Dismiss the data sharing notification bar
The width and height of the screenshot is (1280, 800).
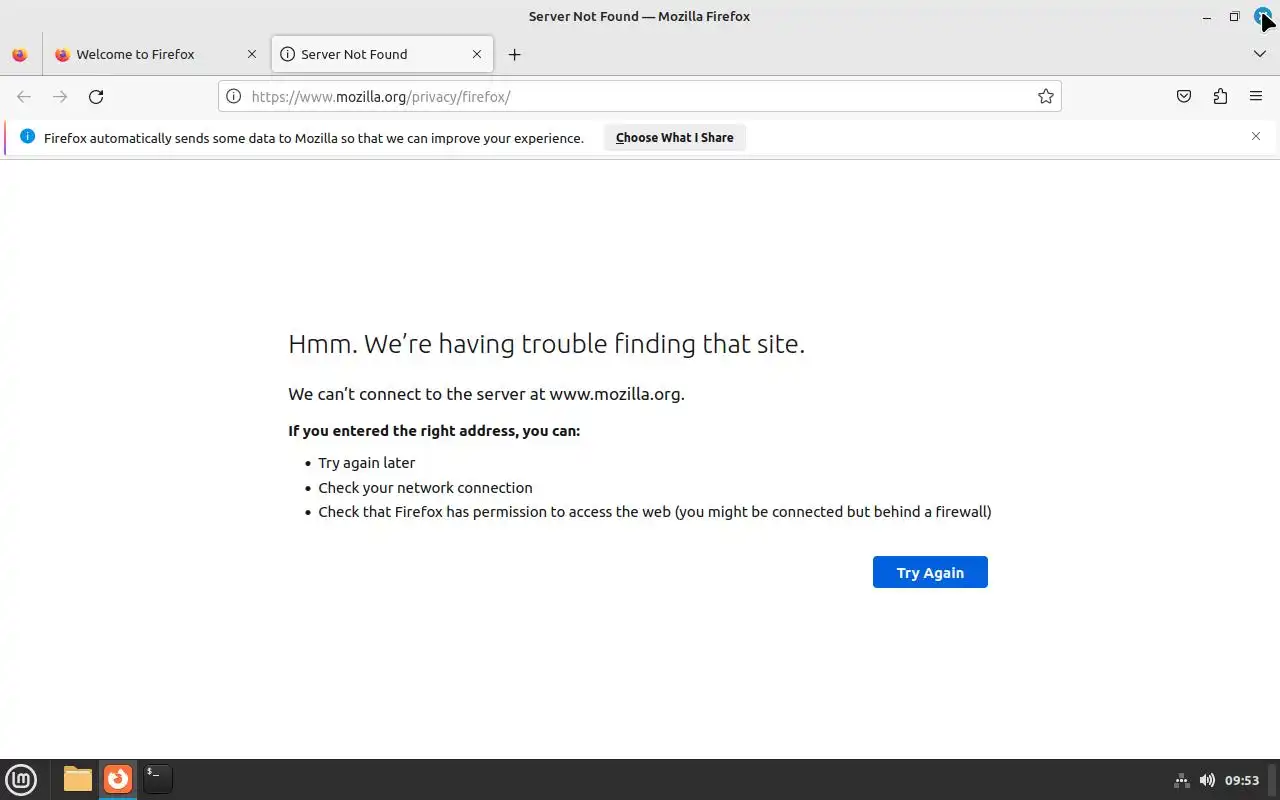pyautogui.click(x=1256, y=136)
